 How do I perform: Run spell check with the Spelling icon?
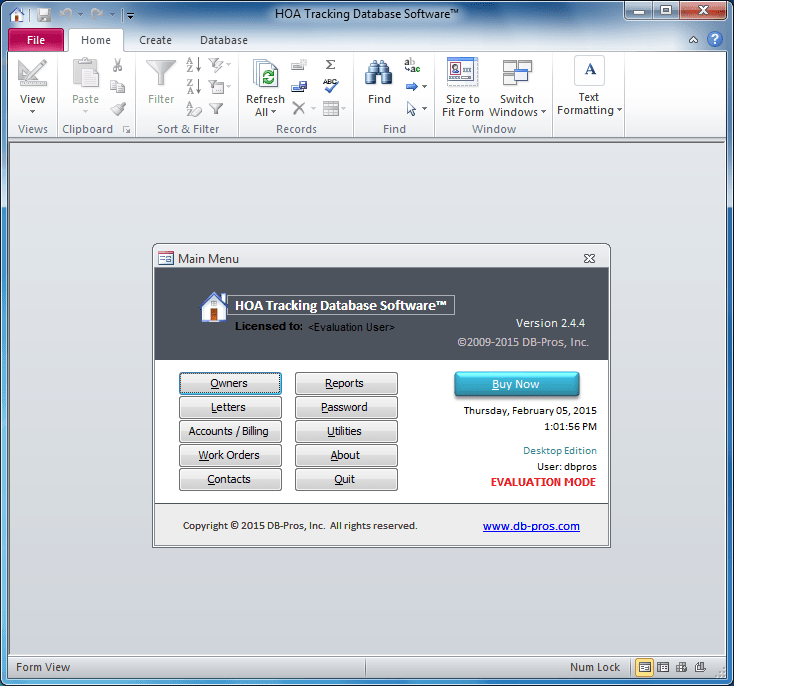[x=331, y=84]
